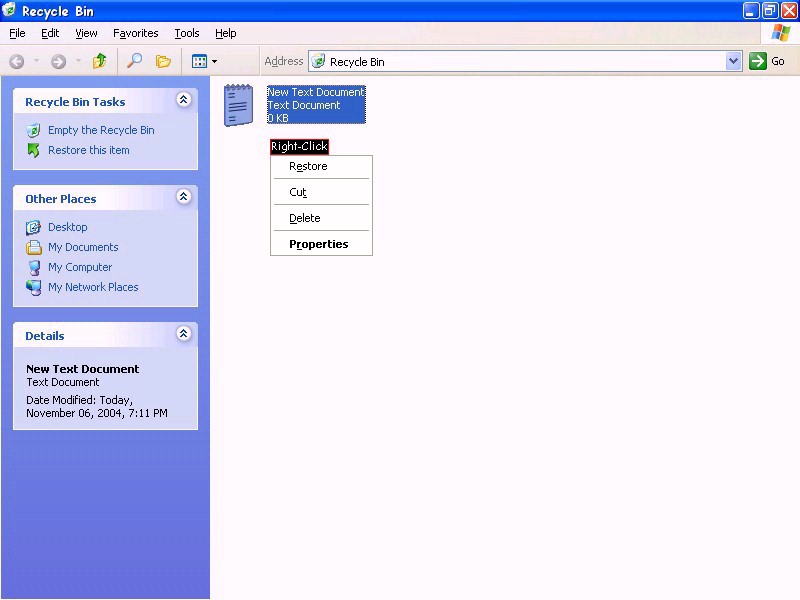
Task: Choose Cut from the context menu
Action: pyautogui.click(x=321, y=192)
